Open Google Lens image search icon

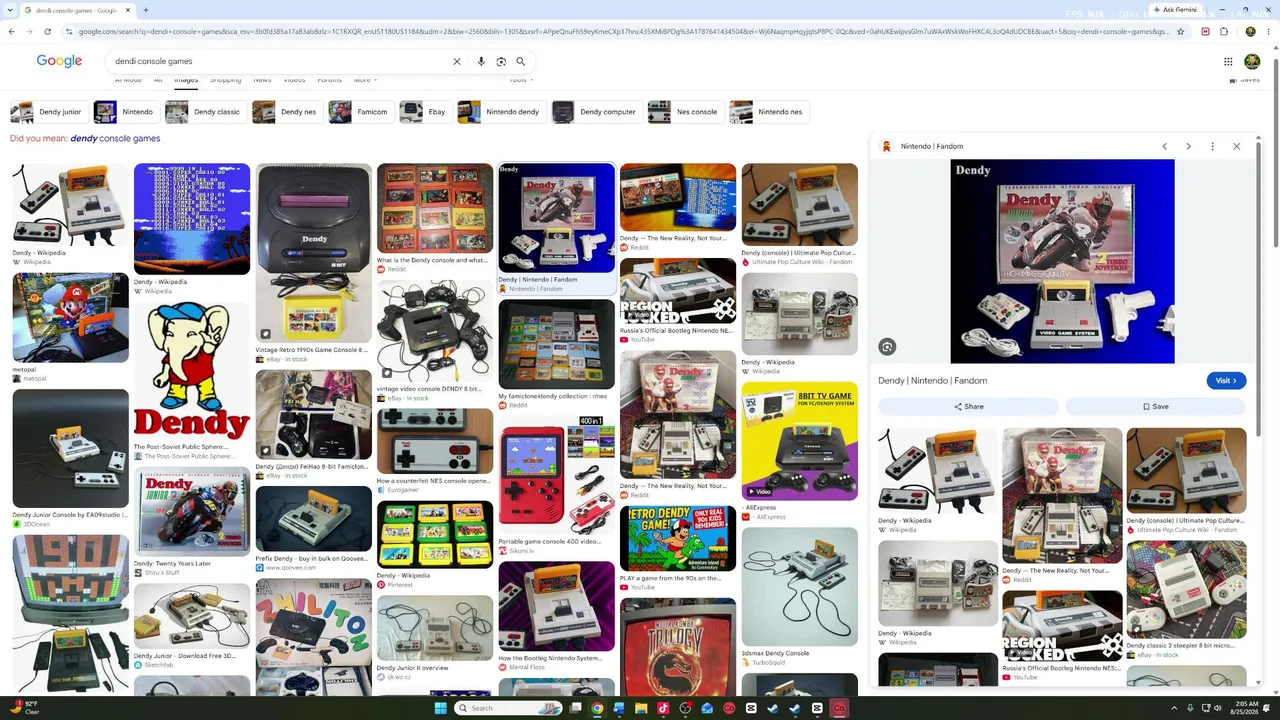pyautogui.click(x=501, y=61)
